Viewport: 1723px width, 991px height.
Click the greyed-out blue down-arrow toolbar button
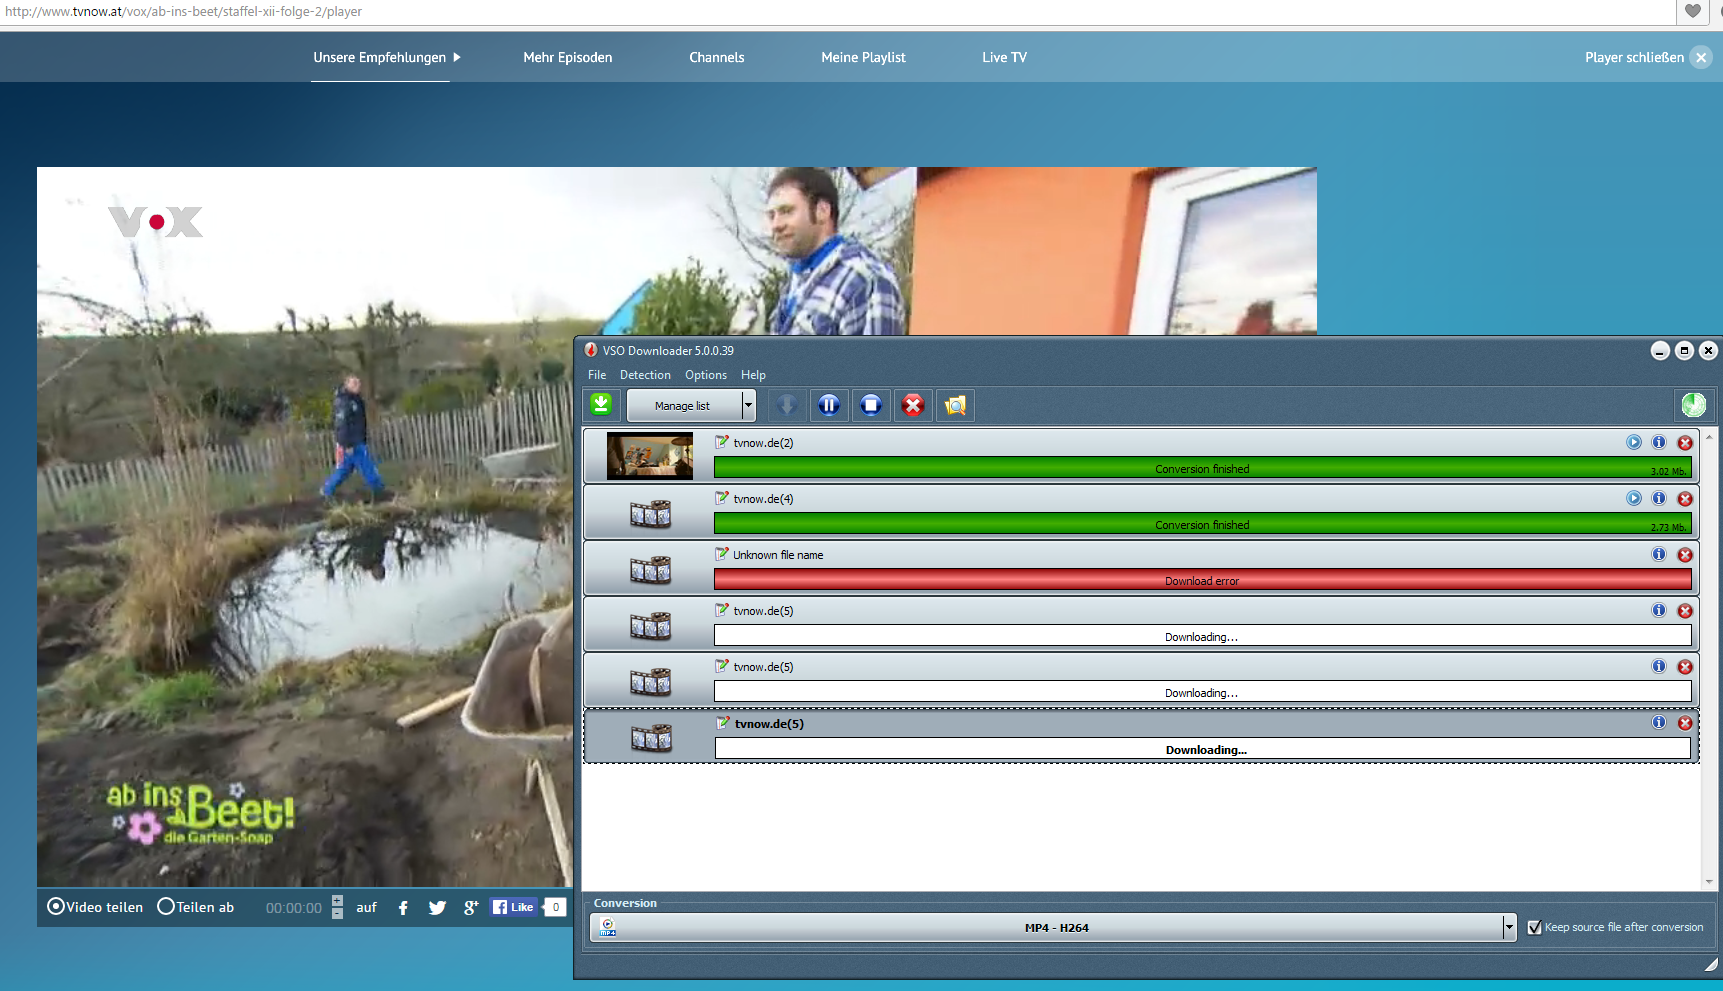pyautogui.click(x=787, y=405)
